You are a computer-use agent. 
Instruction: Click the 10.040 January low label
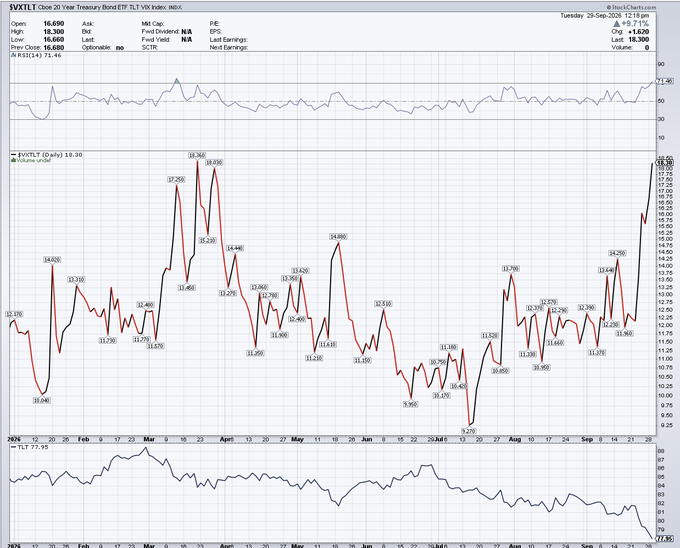coord(42,400)
